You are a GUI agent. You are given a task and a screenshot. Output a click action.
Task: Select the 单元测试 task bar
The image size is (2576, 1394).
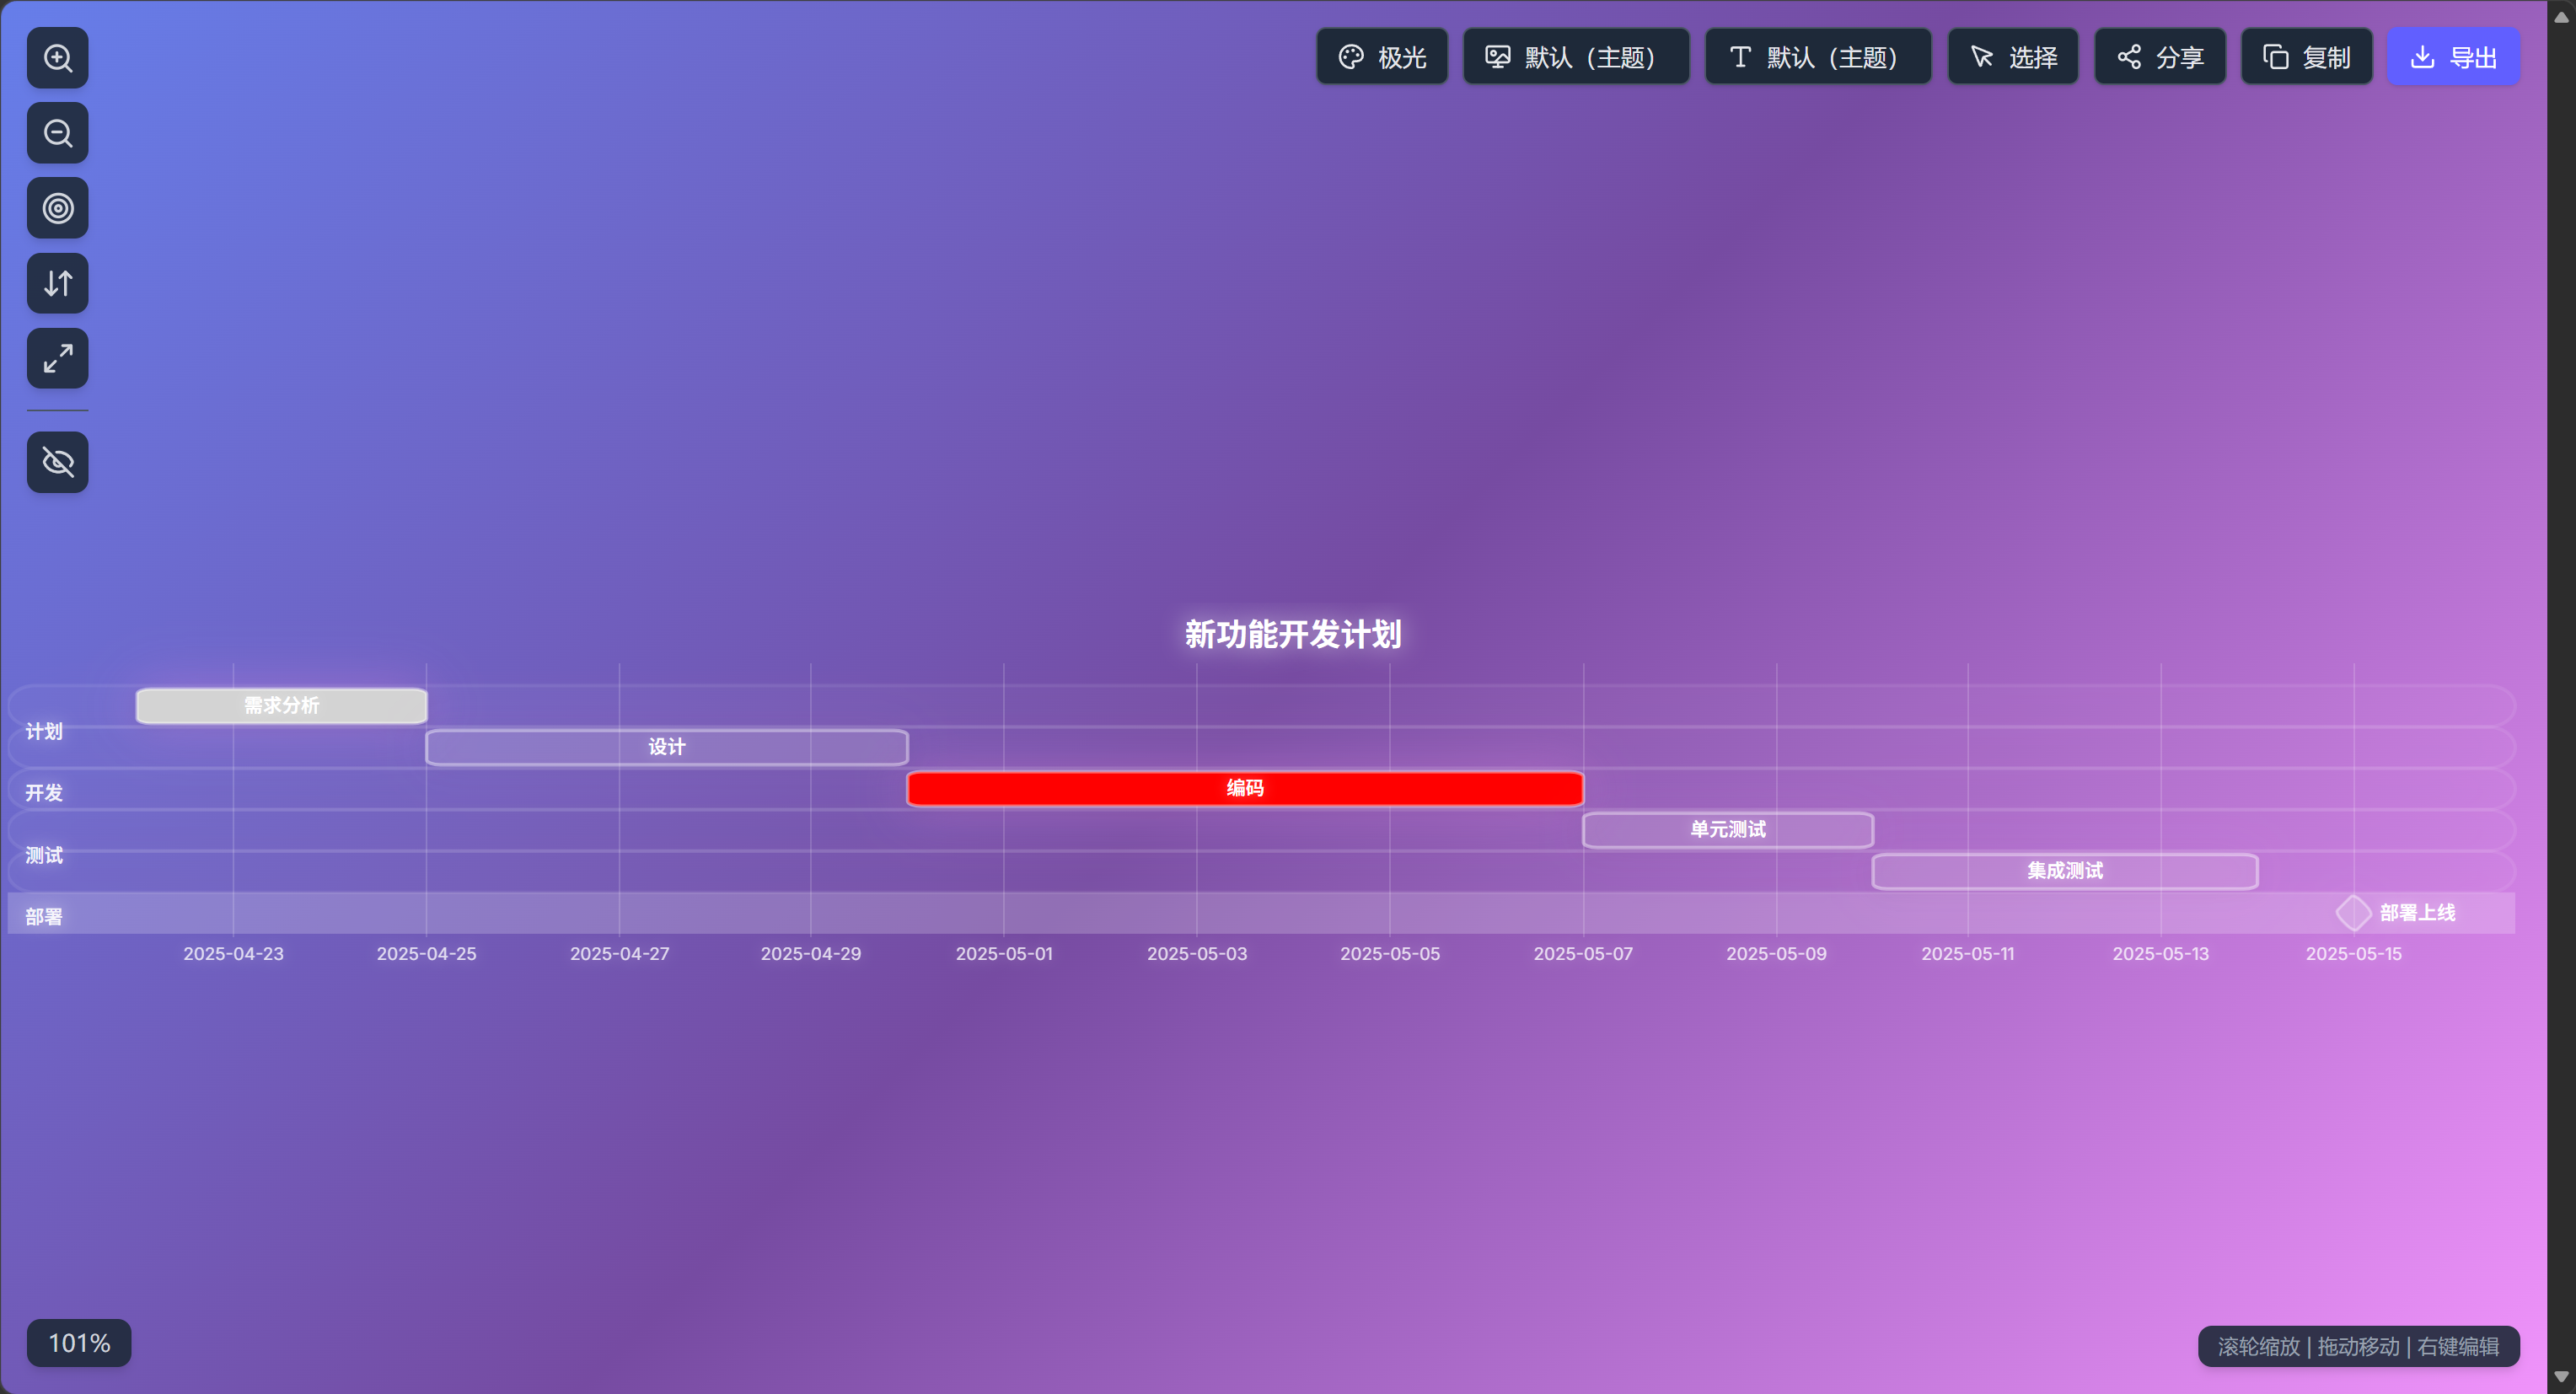click(x=1728, y=830)
